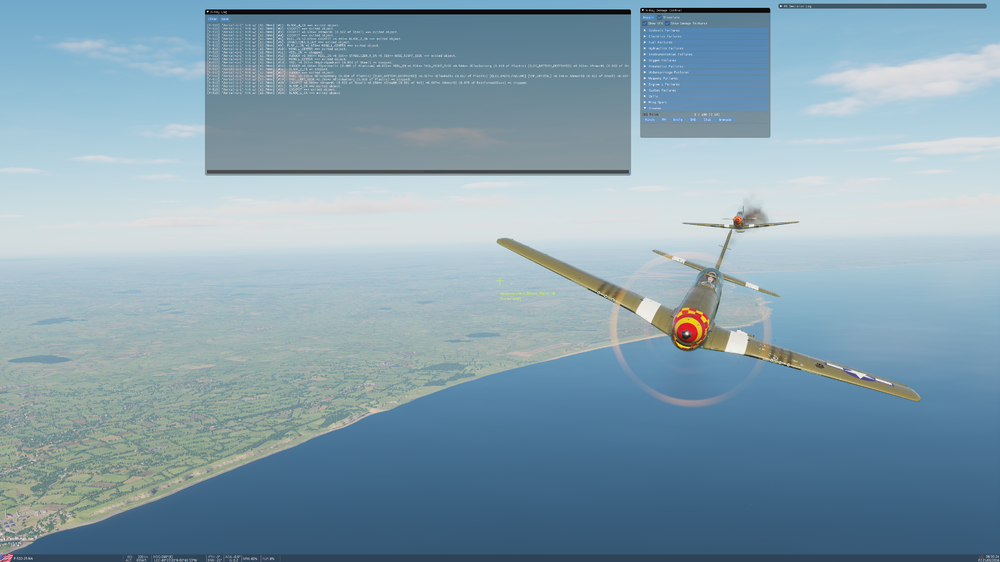Screen dimensions: 1000x562
Task: Click the X-Ray Log horizontal scrollbar
Action: (418, 172)
